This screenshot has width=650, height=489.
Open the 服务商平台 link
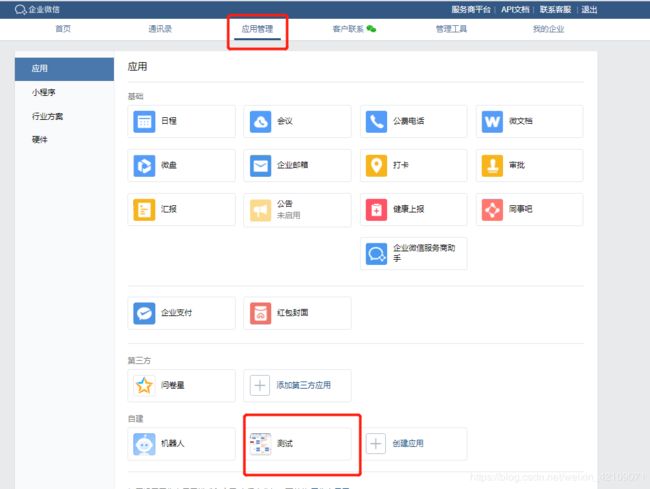pyautogui.click(x=471, y=9)
